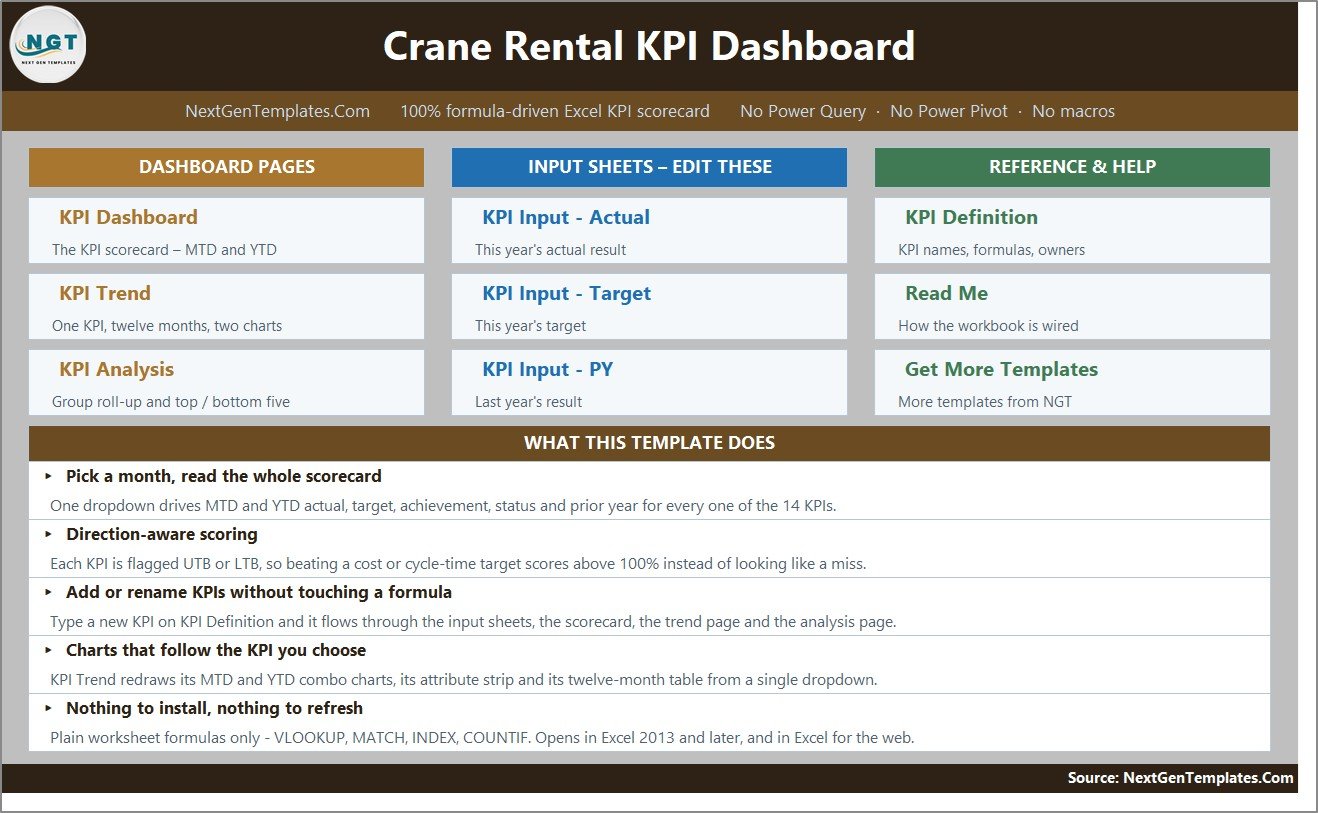Open the KPI Definition reference sheet
The image size is (1318, 813).
click(x=971, y=217)
